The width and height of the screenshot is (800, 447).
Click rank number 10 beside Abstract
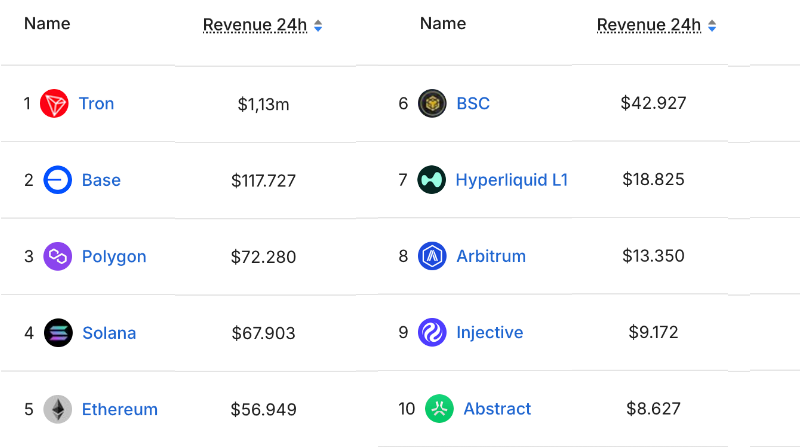pos(407,409)
